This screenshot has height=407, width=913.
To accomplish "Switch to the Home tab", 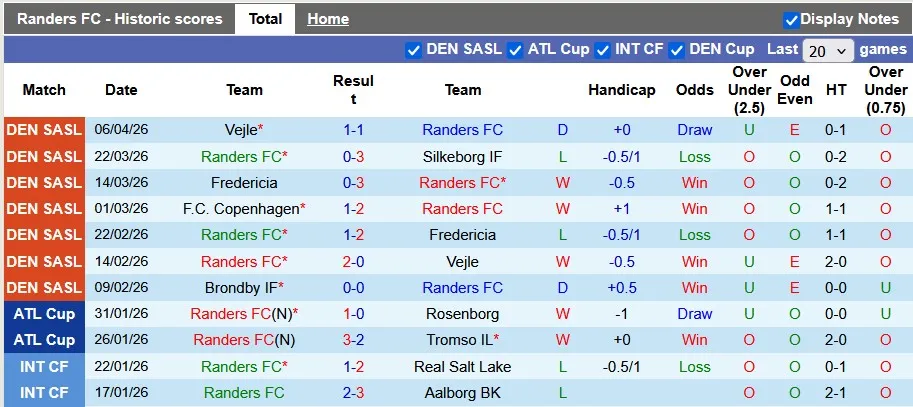I will (328, 19).
